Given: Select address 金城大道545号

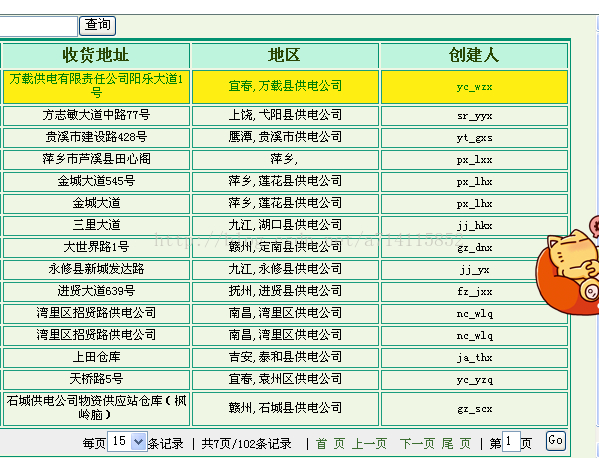Looking at the screenshot, I should coord(96,182).
